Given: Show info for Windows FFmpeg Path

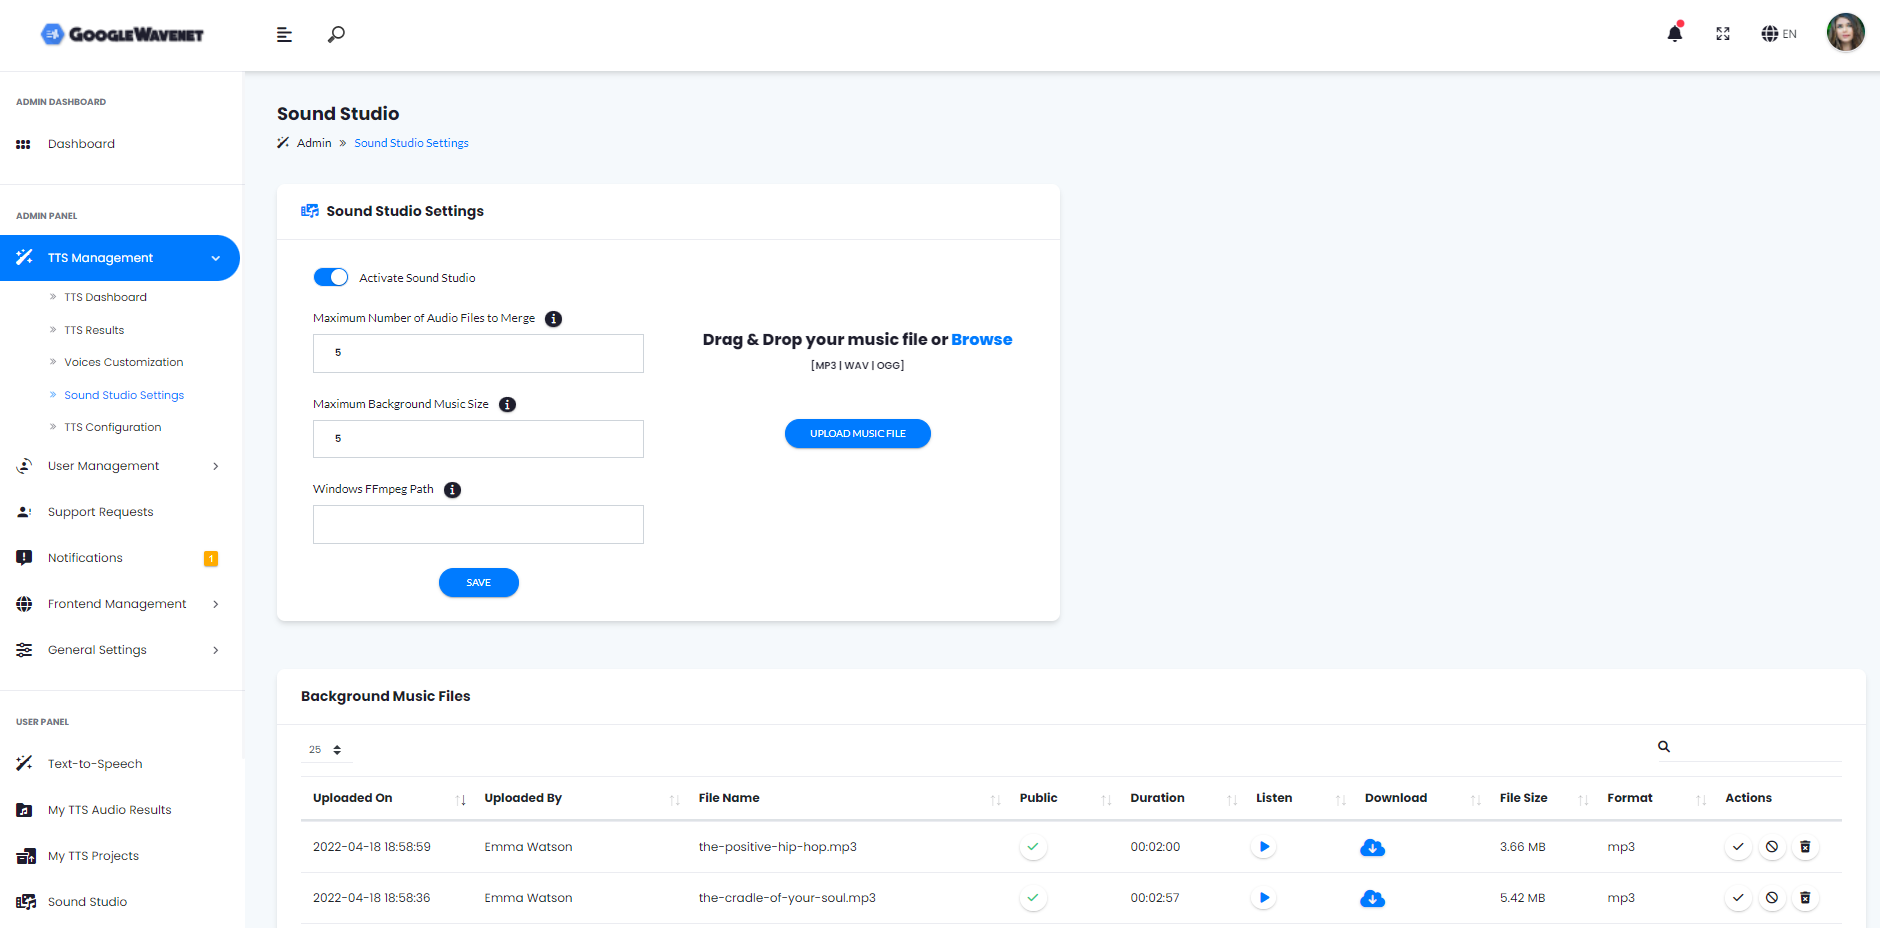Looking at the screenshot, I should [453, 490].
